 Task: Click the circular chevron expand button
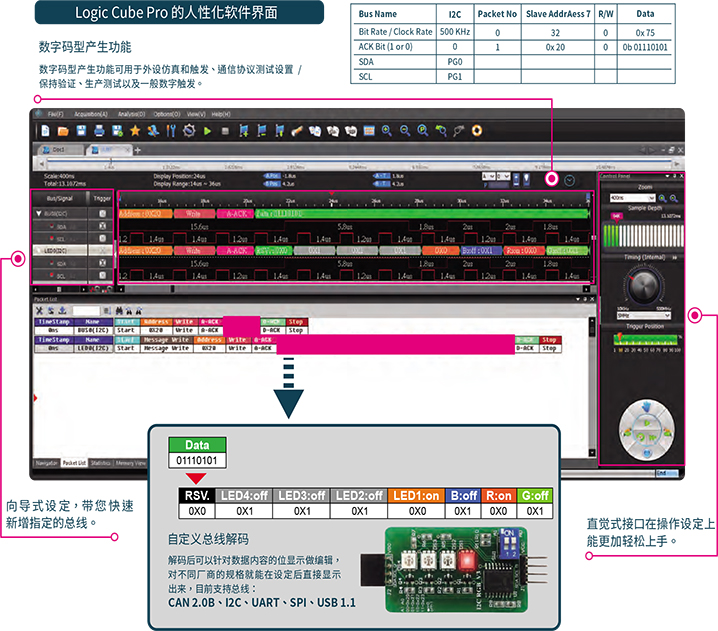click(x=569, y=180)
